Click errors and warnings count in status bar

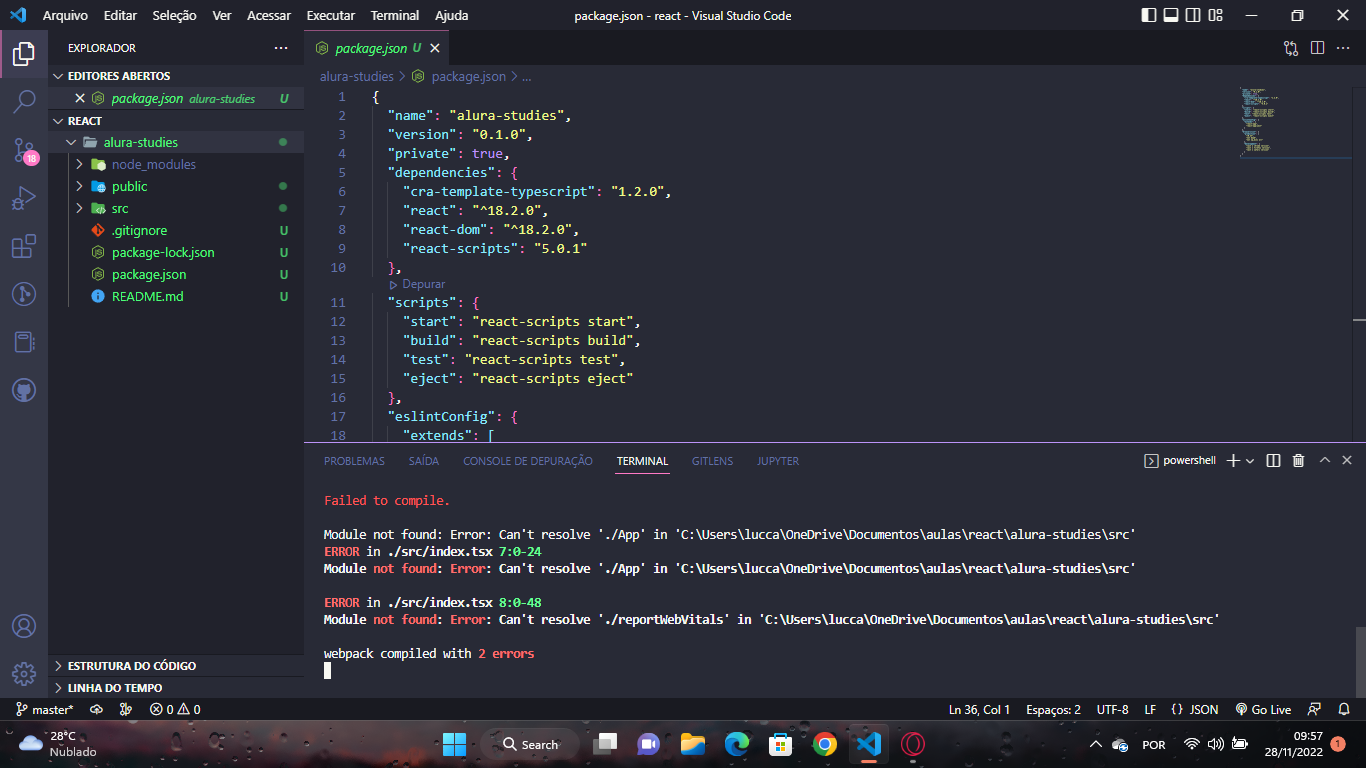pyautogui.click(x=175, y=710)
